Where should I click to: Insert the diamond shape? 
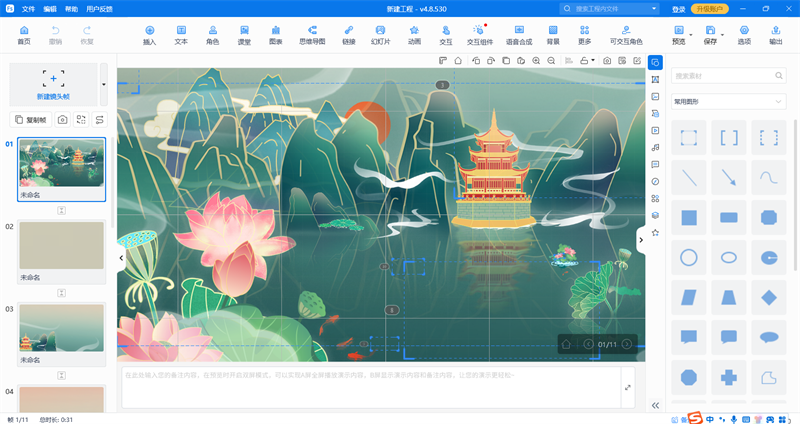[x=769, y=297]
